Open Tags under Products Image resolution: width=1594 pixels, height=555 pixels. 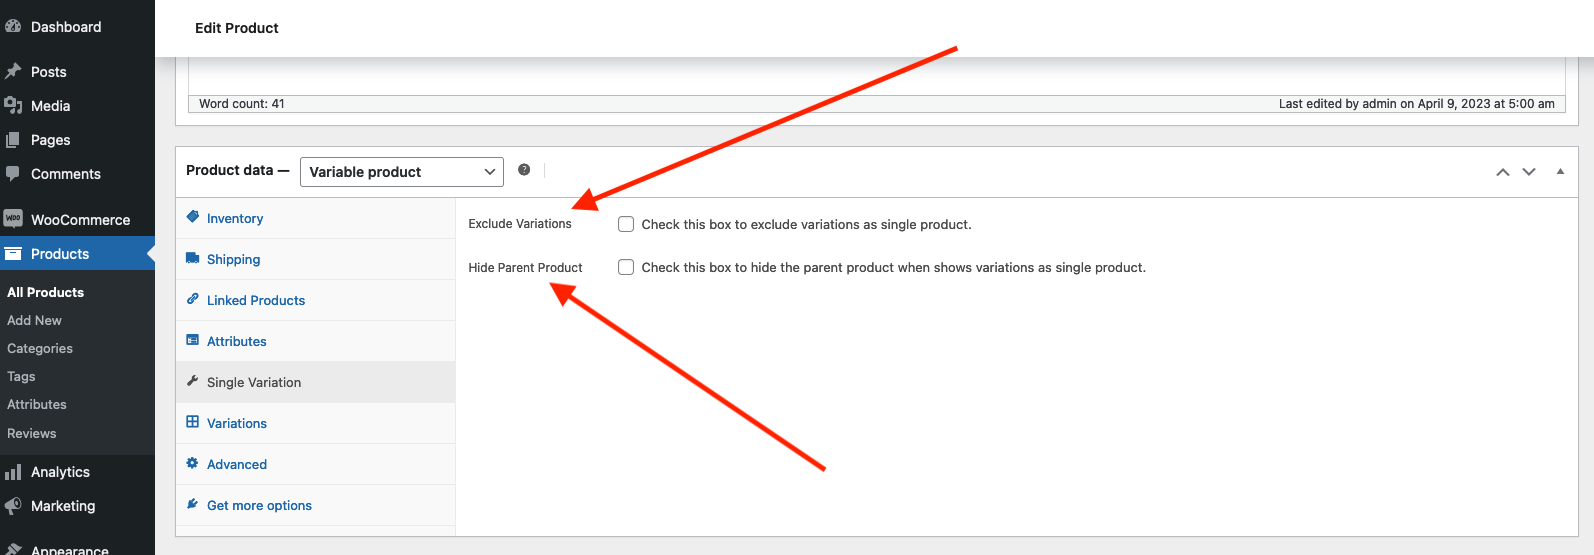coord(21,376)
